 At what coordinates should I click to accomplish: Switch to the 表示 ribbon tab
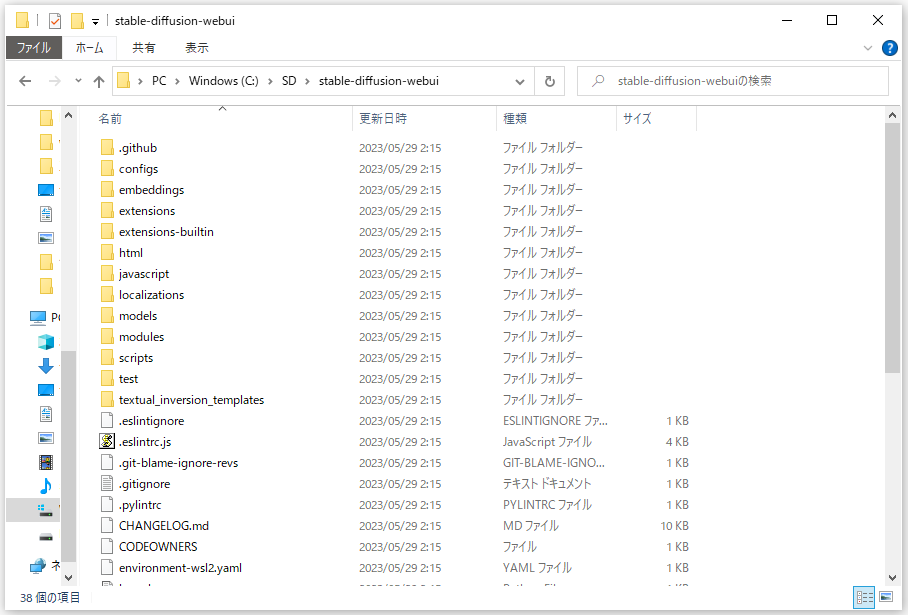click(196, 47)
